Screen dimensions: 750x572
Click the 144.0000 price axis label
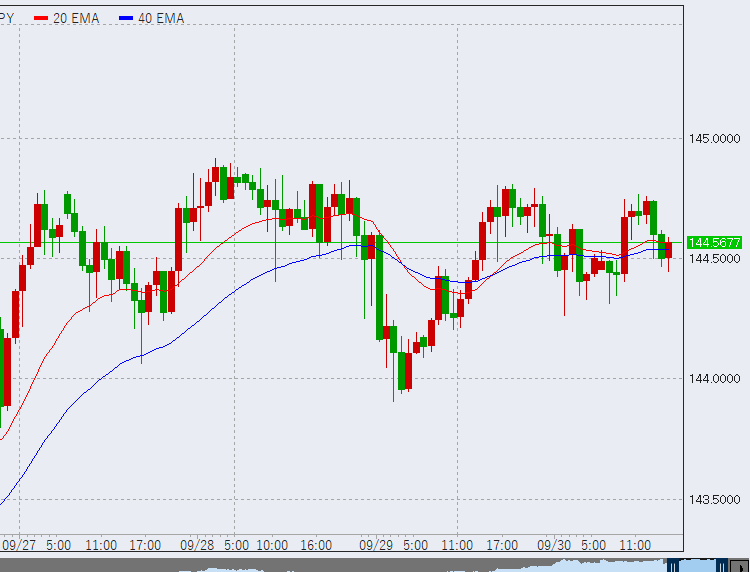coord(715,378)
